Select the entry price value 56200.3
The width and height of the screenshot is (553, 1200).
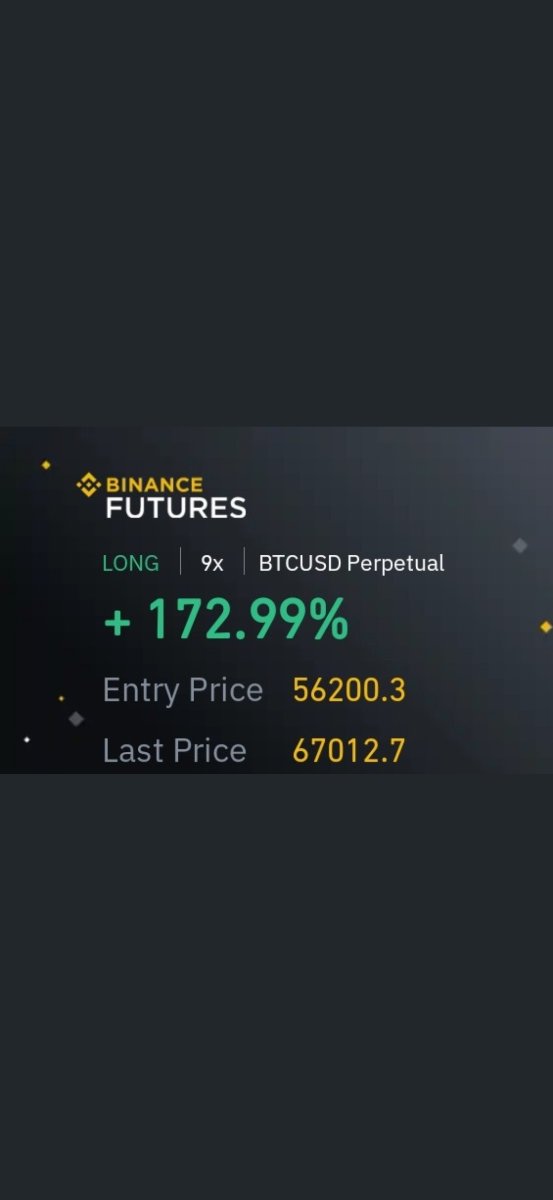point(349,690)
